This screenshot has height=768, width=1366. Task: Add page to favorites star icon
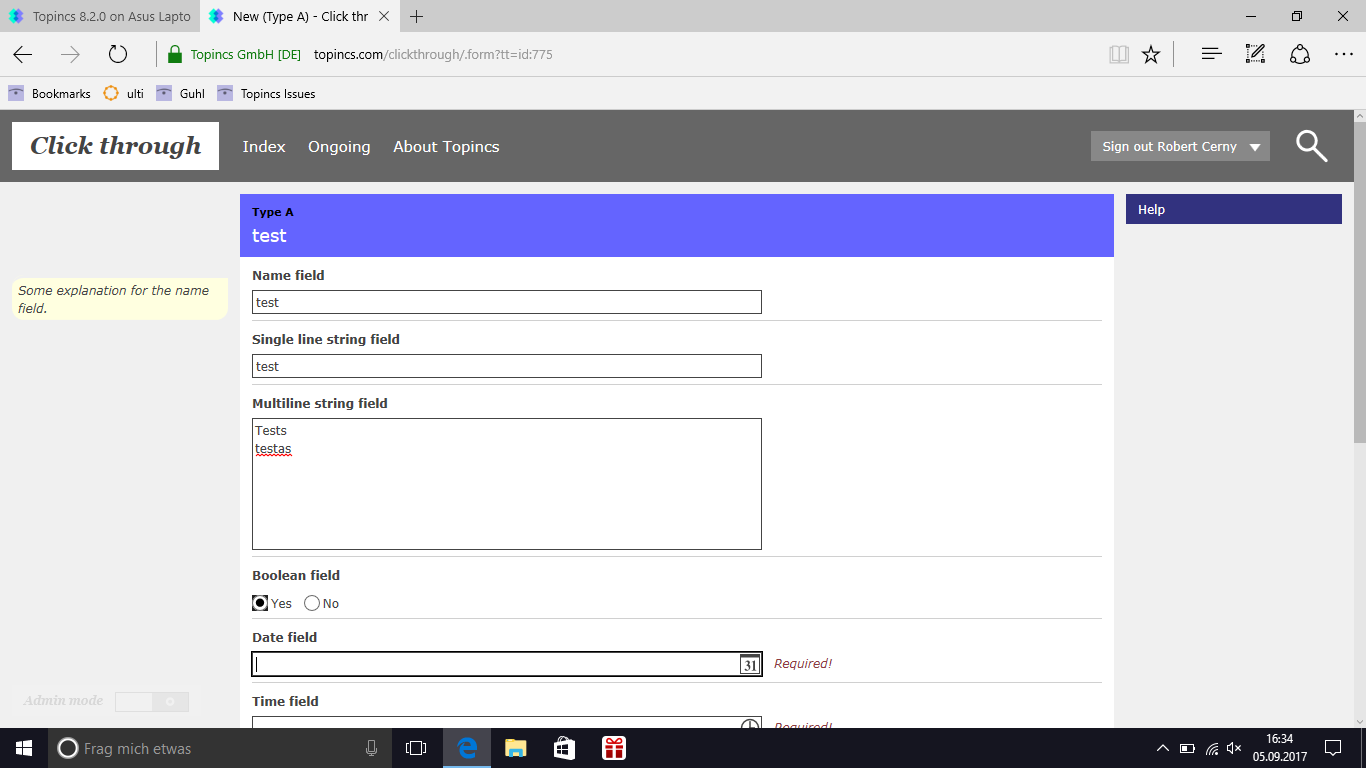click(1151, 55)
